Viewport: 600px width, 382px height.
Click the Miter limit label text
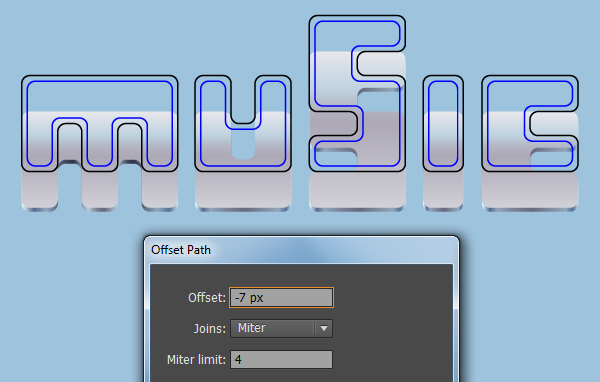click(x=196, y=359)
